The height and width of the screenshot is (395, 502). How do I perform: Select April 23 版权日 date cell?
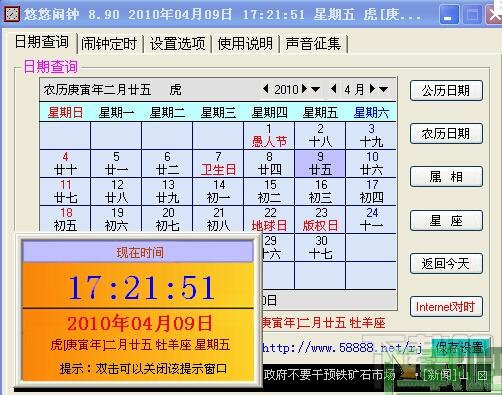coord(320,219)
